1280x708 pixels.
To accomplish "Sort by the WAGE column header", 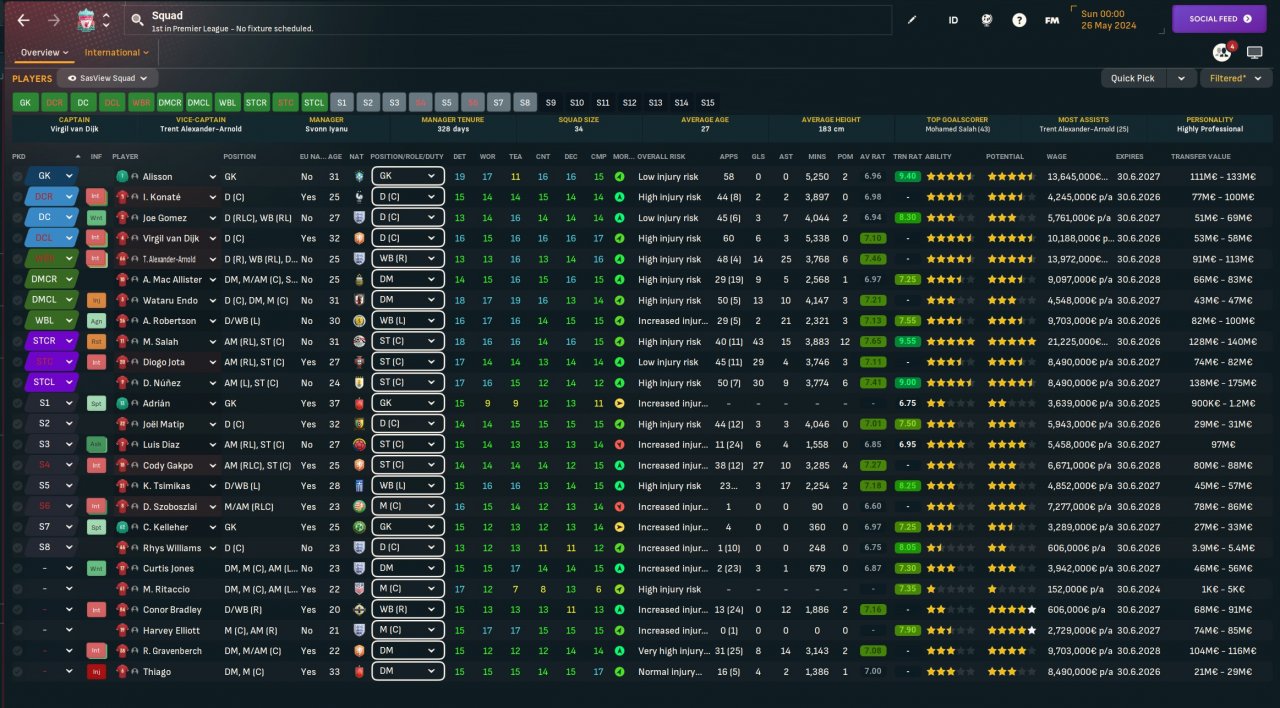I will pyautogui.click(x=1057, y=156).
